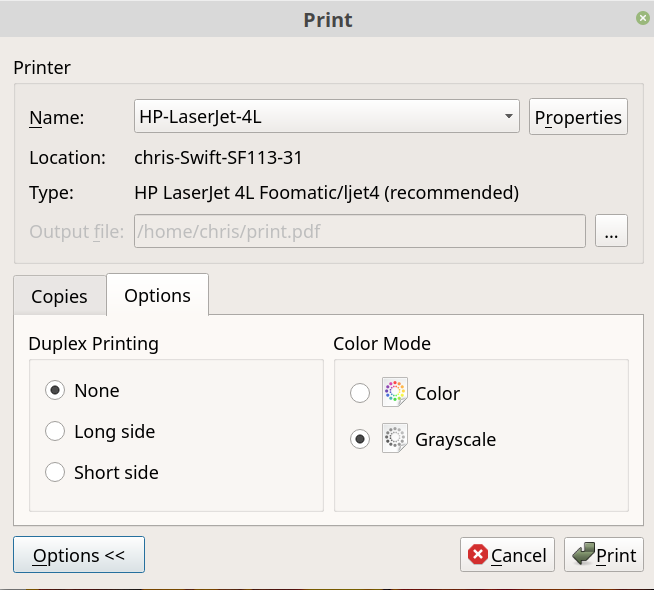Click the Grayscale mode icon
The height and width of the screenshot is (590, 654).
click(395, 439)
